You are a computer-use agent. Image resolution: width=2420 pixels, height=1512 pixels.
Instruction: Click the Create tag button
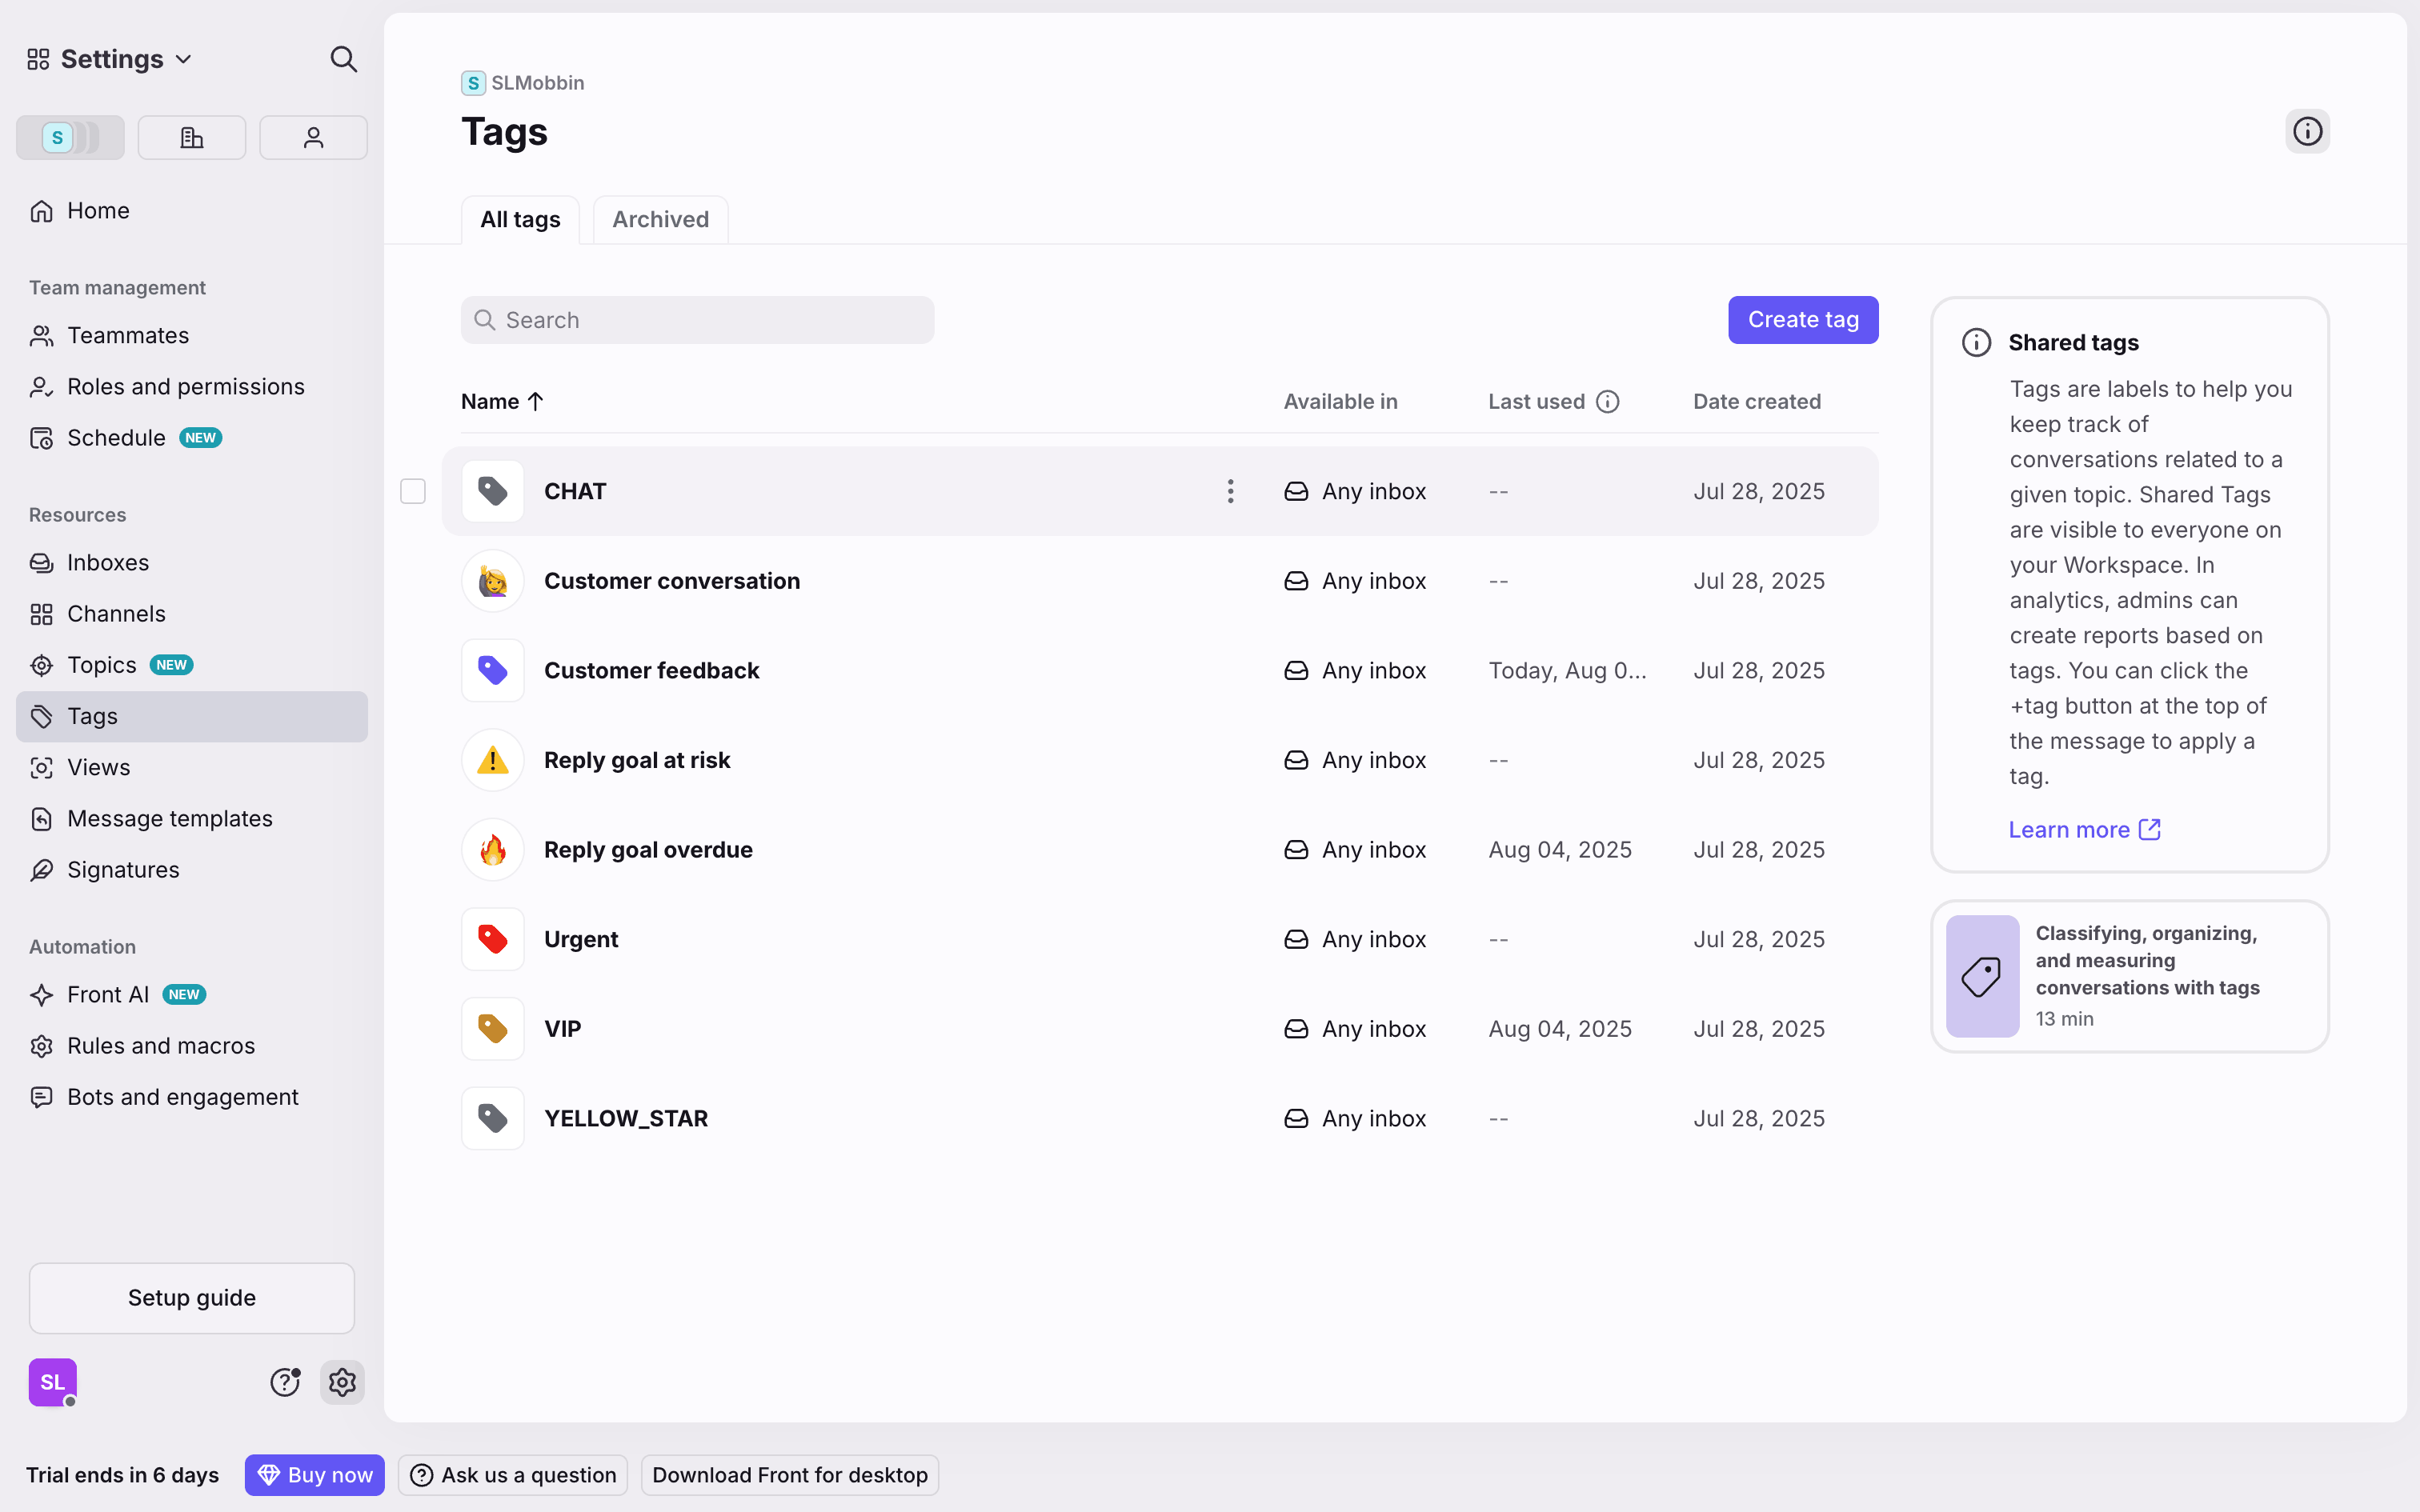click(x=1802, y=320)
